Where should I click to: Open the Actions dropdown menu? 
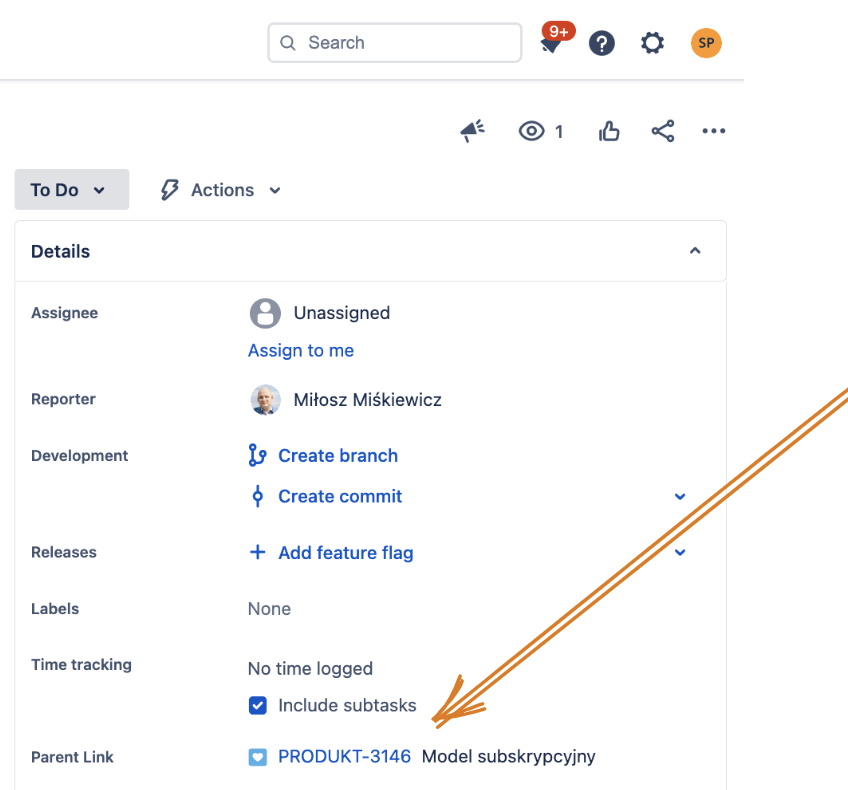pos(222,190)
